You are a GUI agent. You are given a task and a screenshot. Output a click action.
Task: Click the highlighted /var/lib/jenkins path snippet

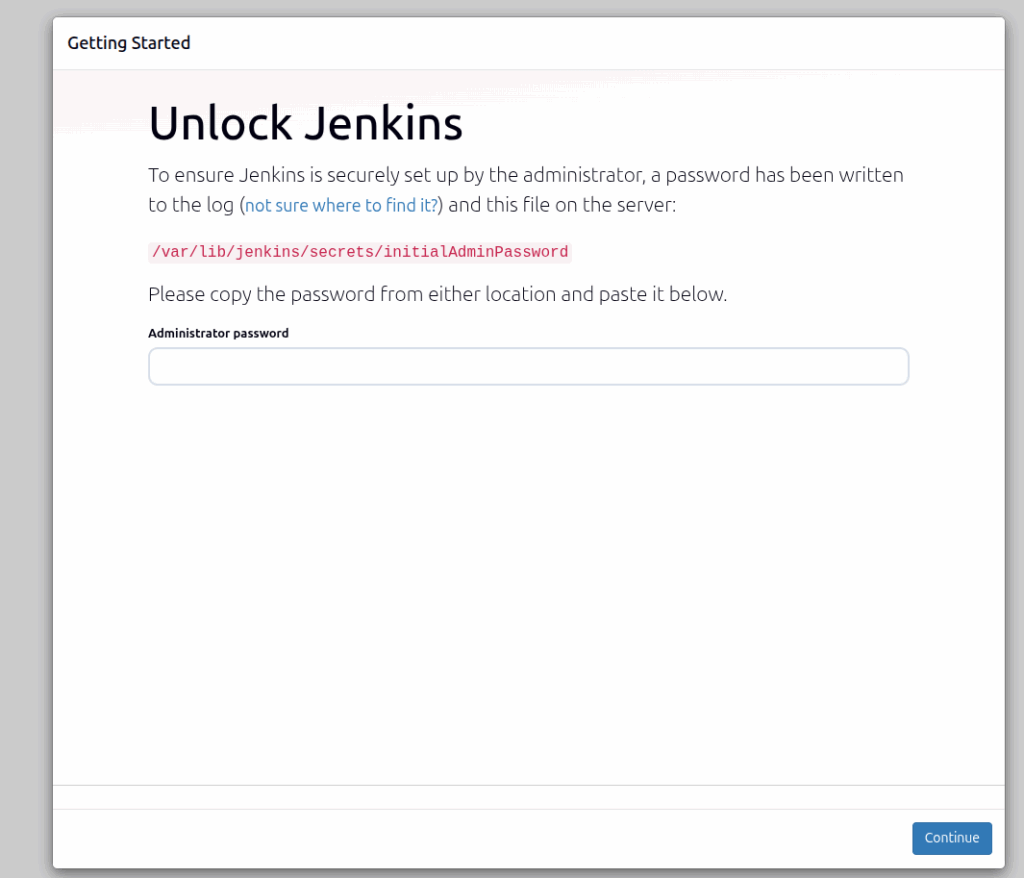click(x=359, y=252)
